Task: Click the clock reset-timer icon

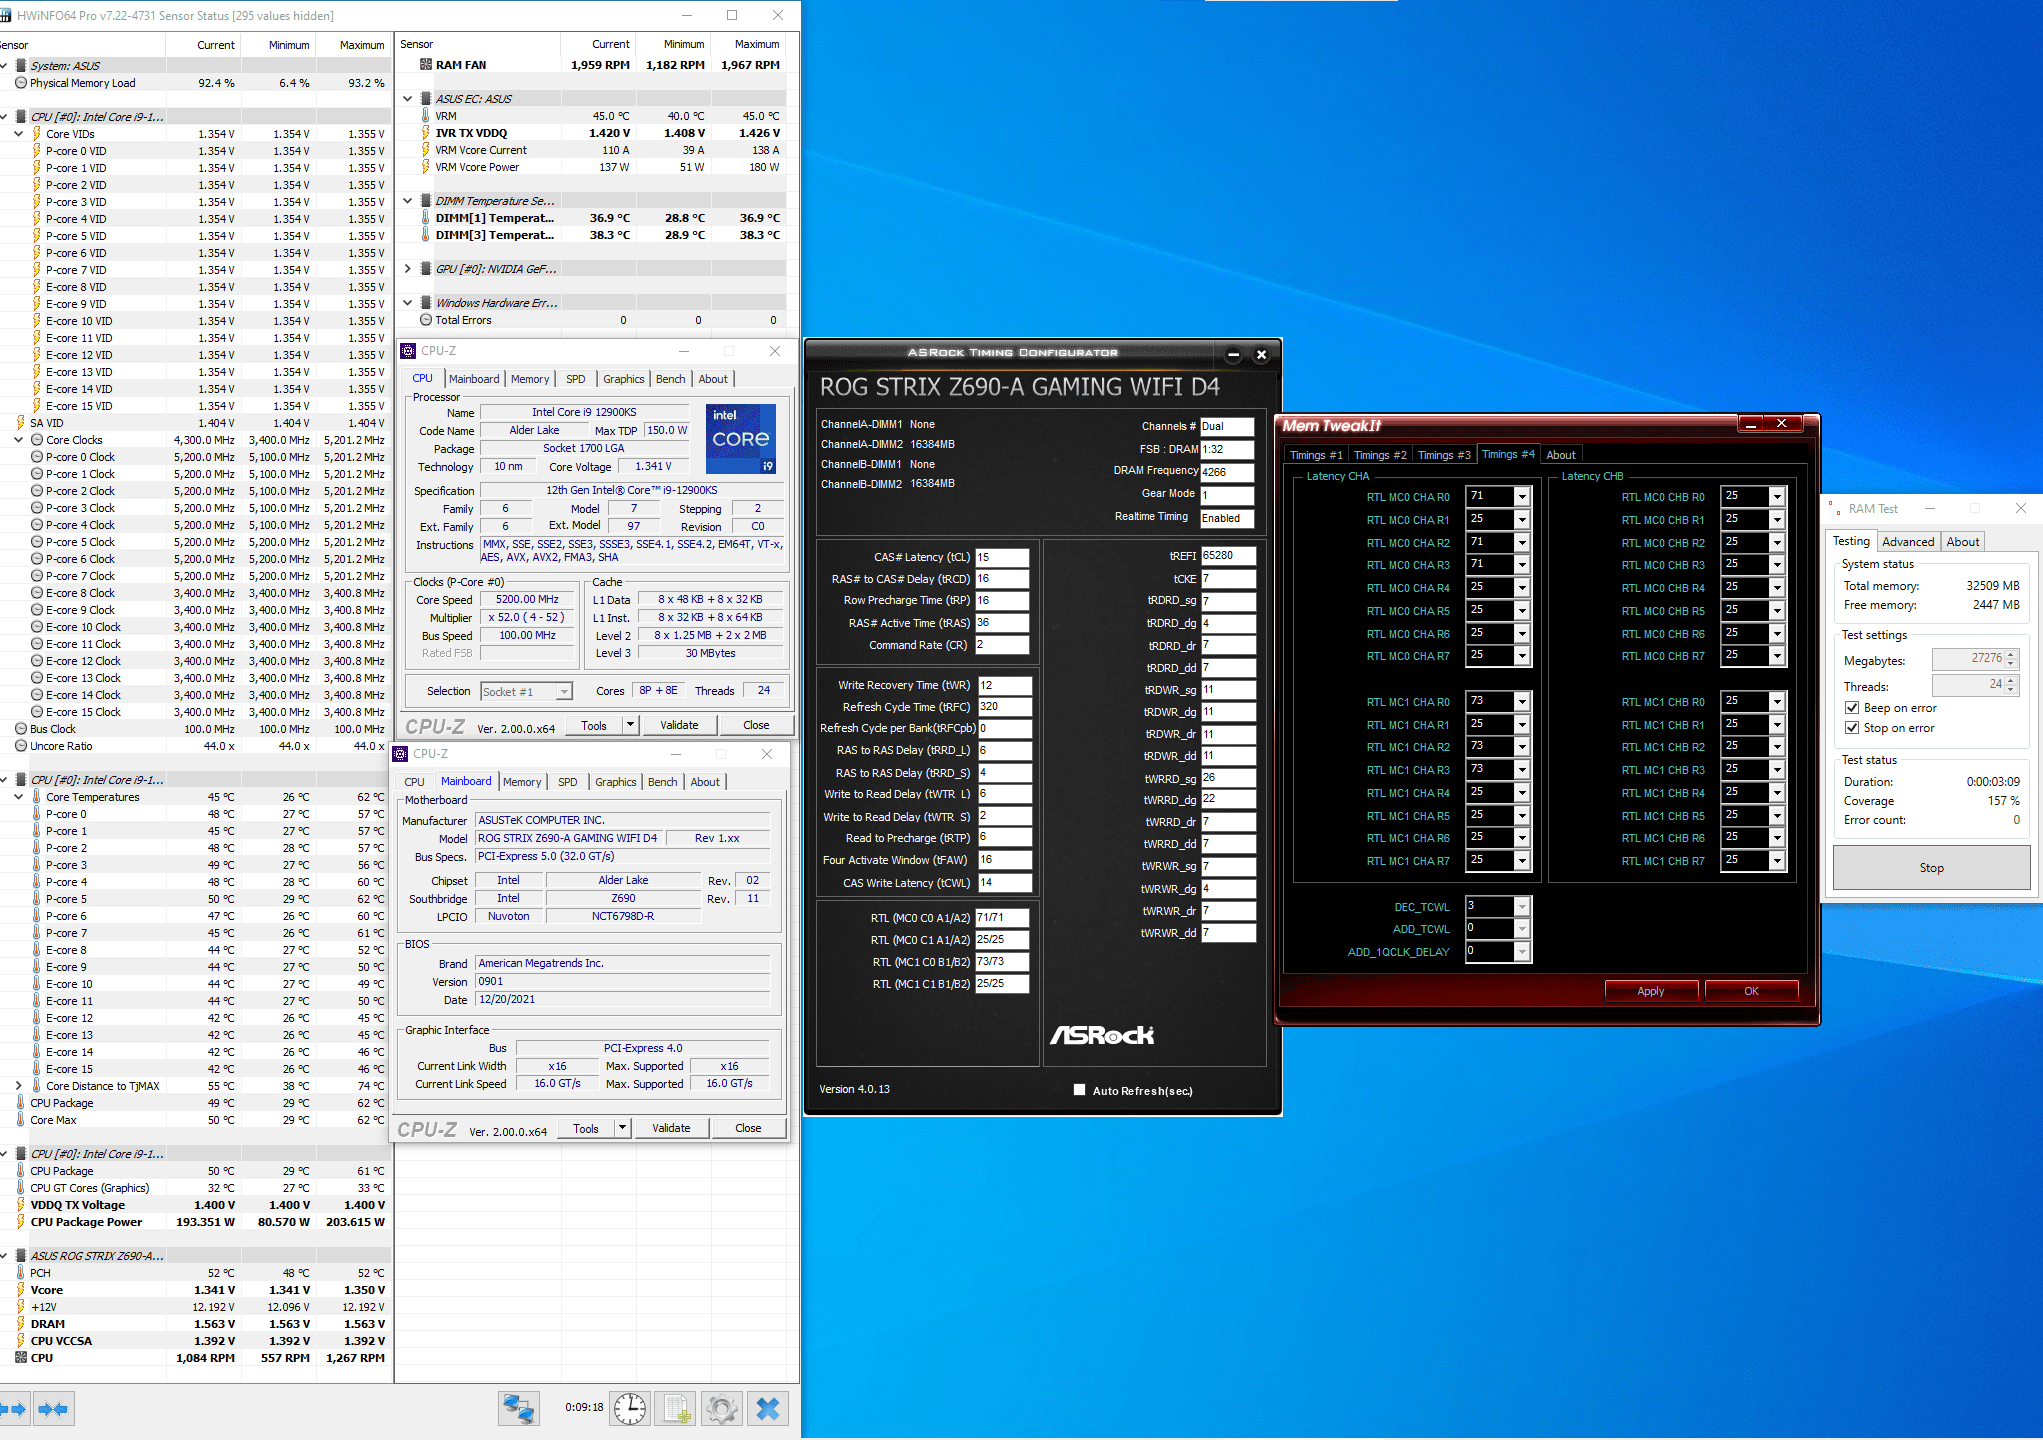Action: (x=630, y=1409)
